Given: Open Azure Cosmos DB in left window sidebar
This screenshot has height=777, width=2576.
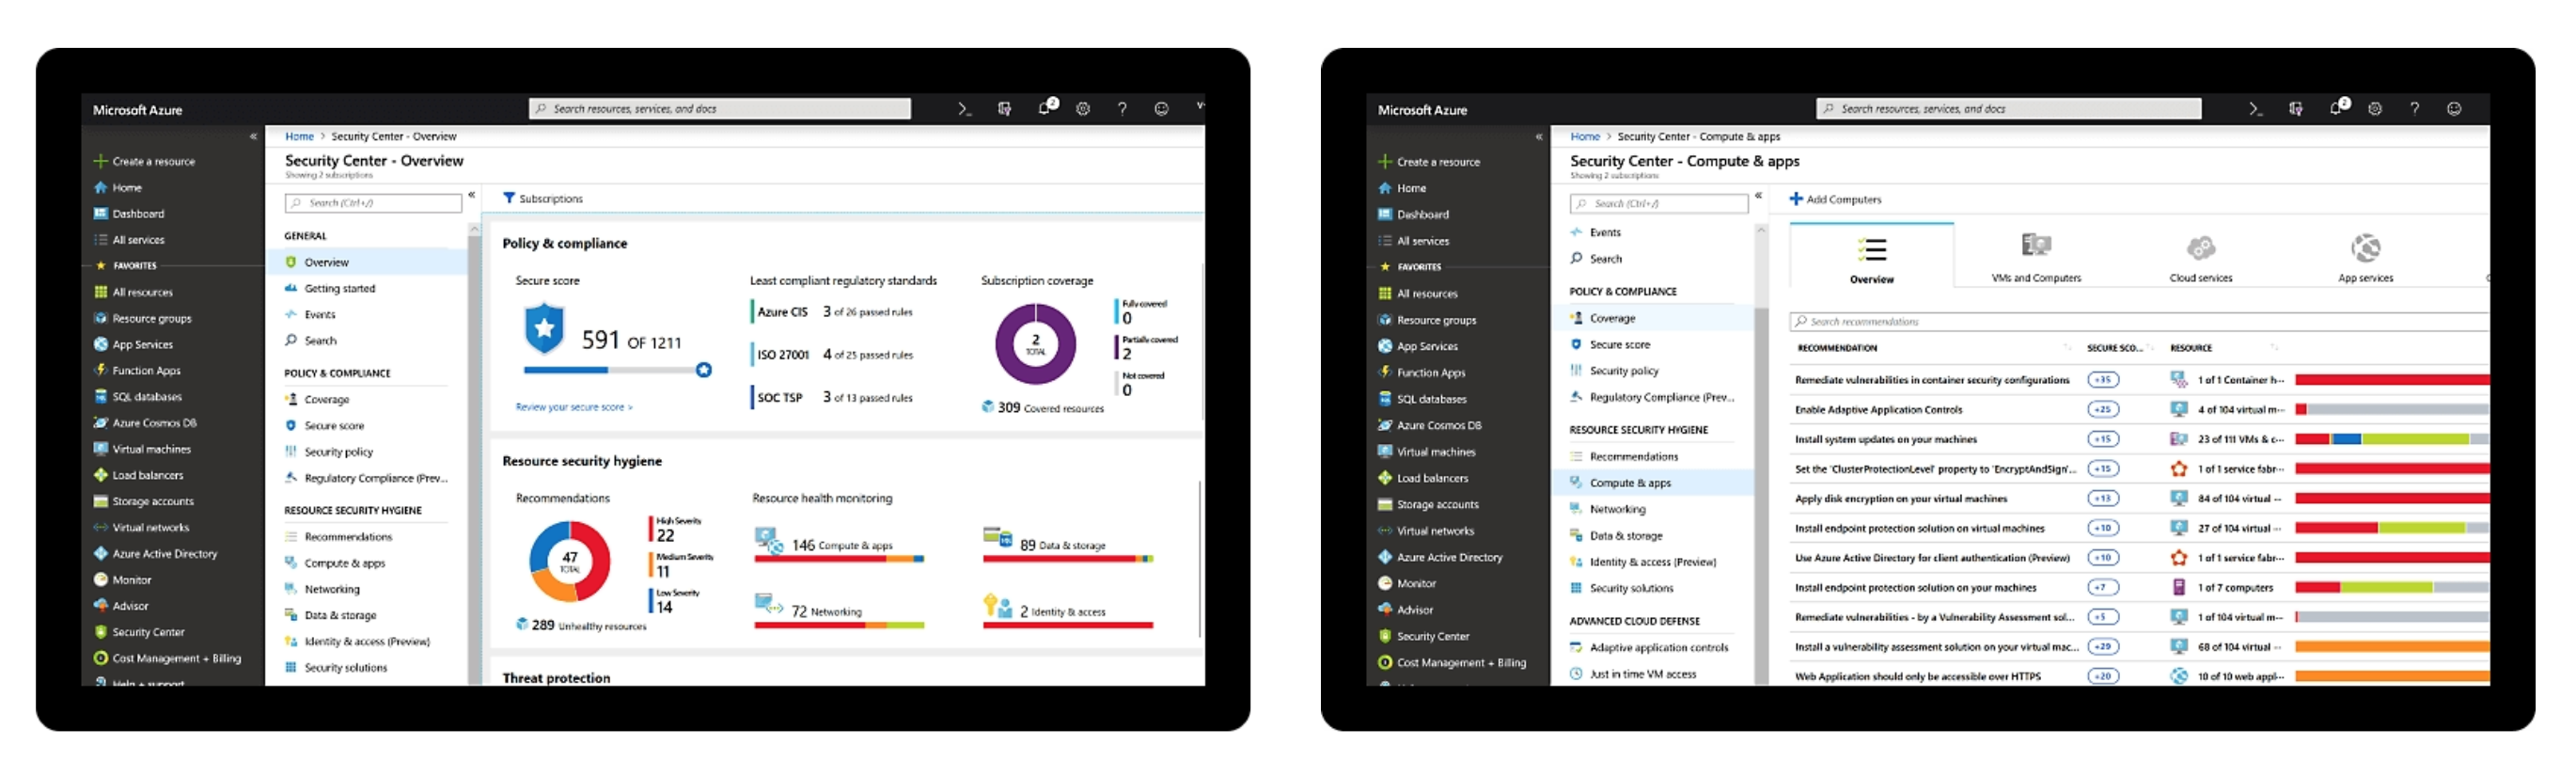Looking at the screenshot, I should [x=145, y=423].
